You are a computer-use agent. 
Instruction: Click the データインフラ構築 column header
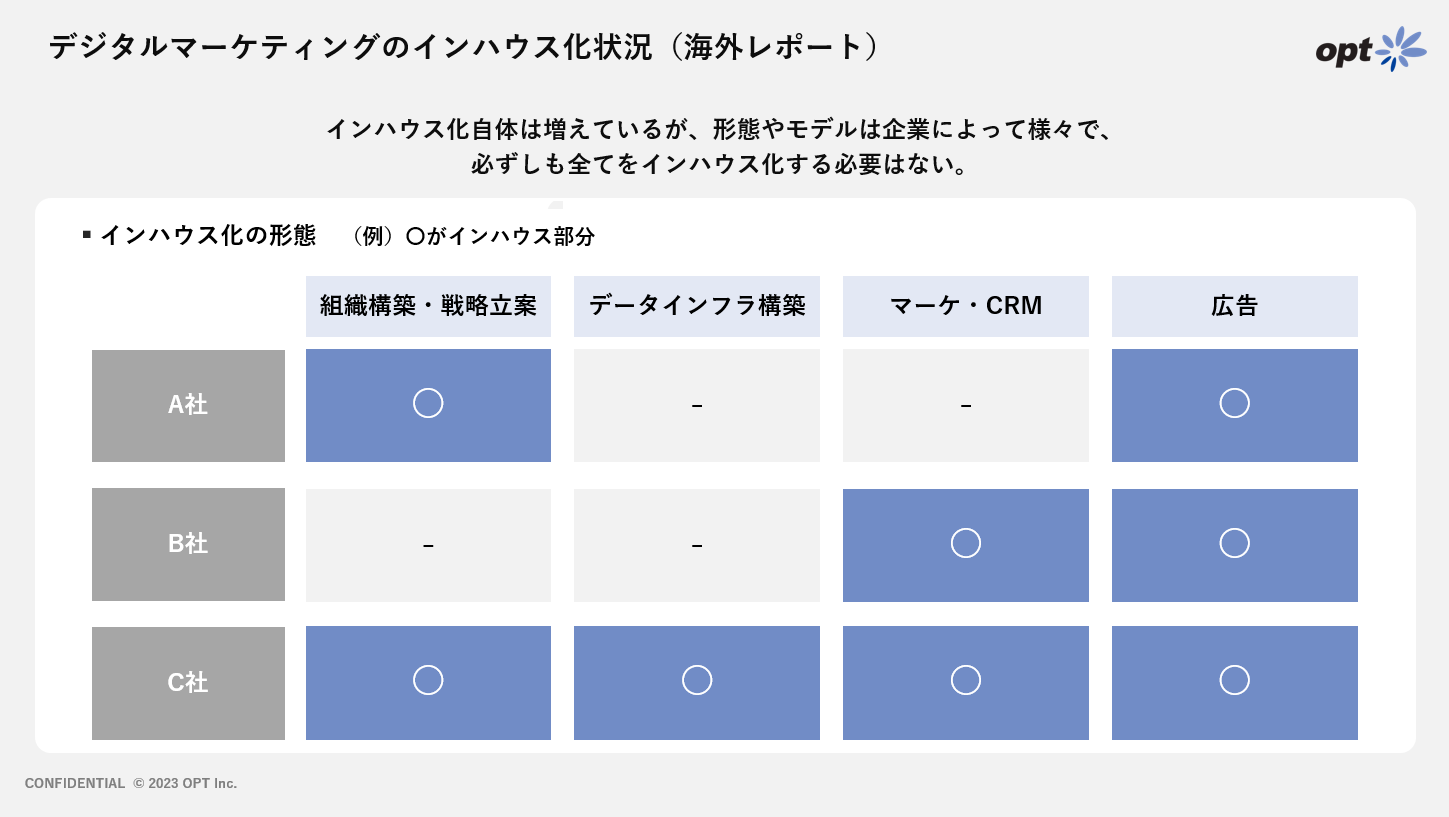(697, 306)
